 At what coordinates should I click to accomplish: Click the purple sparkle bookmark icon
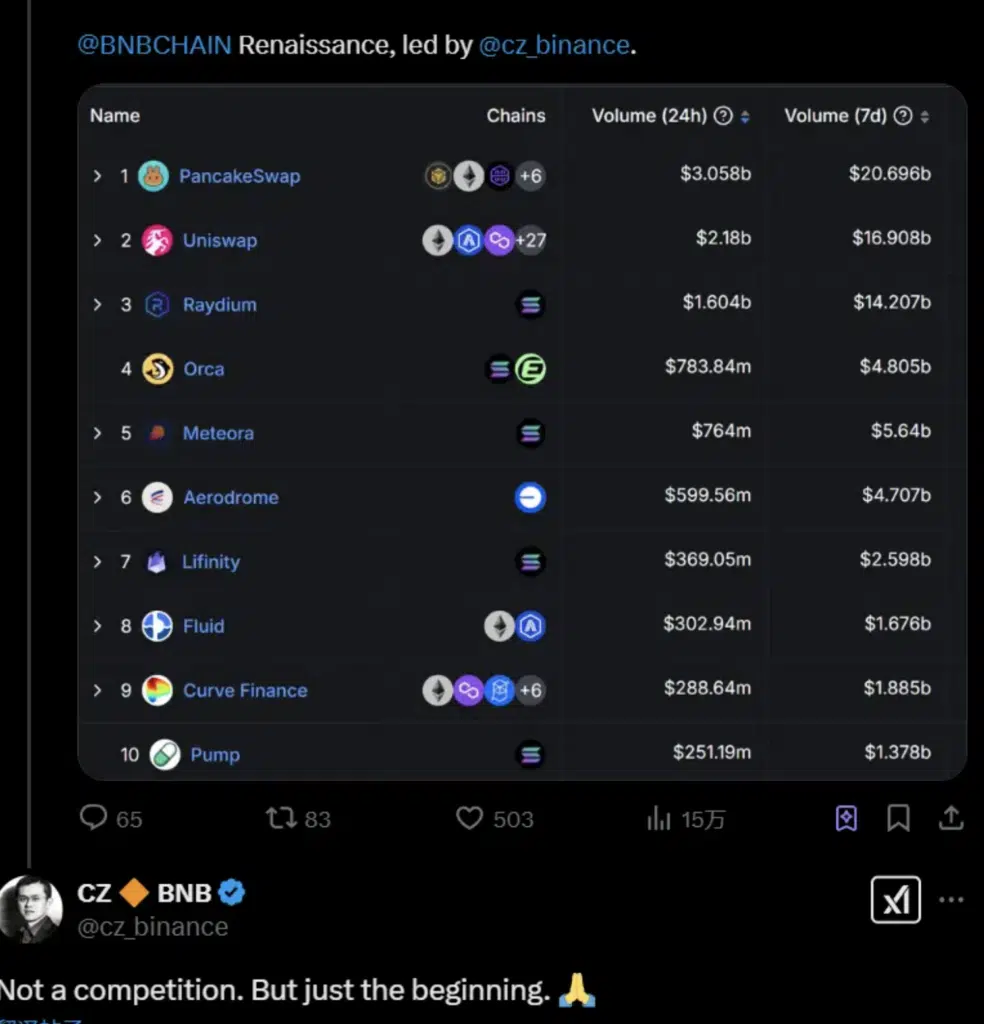846,818
